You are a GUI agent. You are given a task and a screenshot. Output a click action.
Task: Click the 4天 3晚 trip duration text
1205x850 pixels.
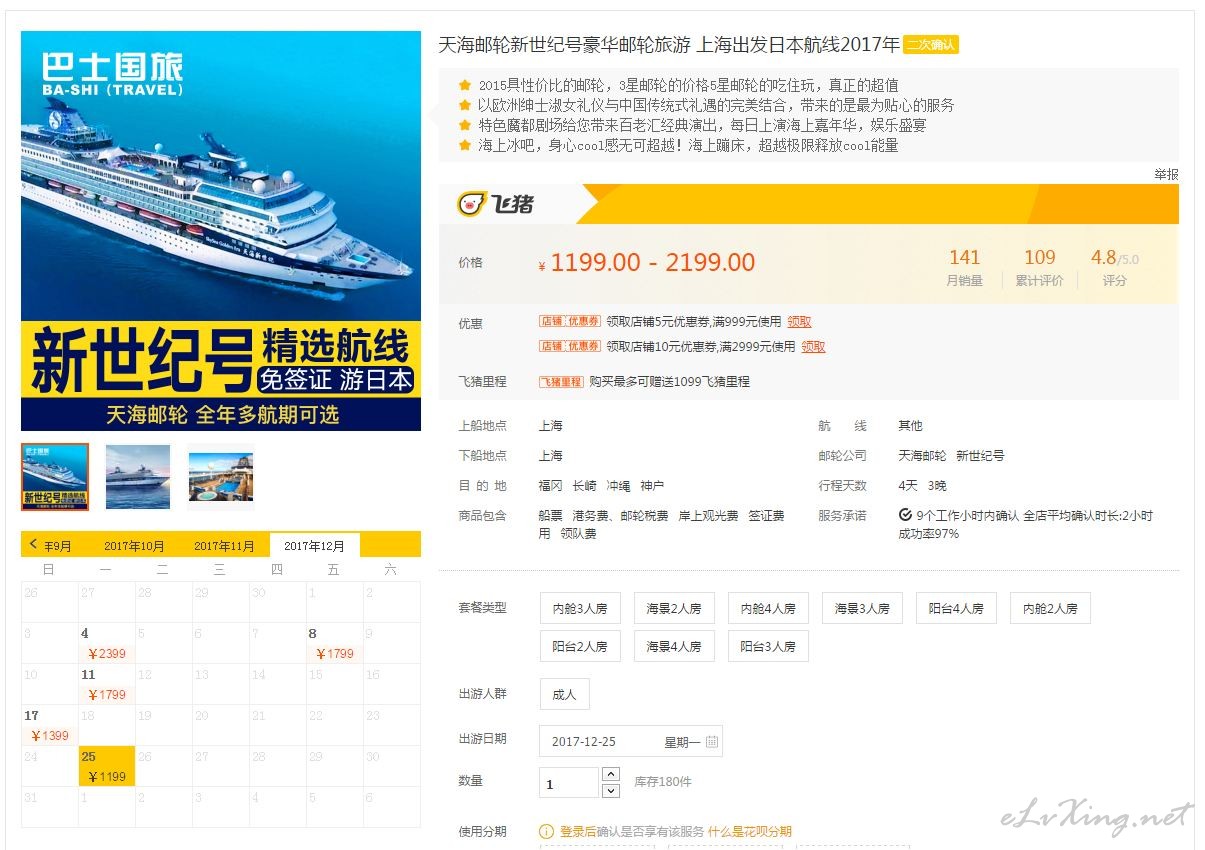point(922,486)
